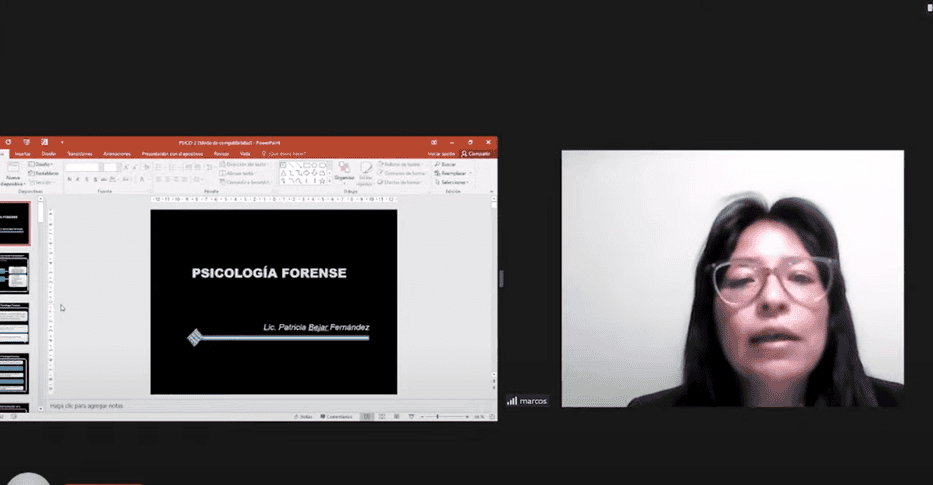This screenshot has height=485, width=933.
Task: Click Convertir a SmartArt option
Action: tap(245, 182)
